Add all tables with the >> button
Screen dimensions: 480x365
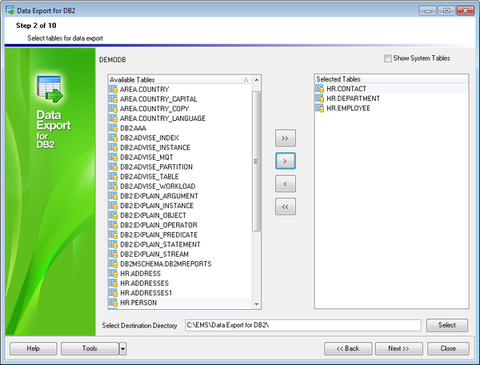[285, 138]
